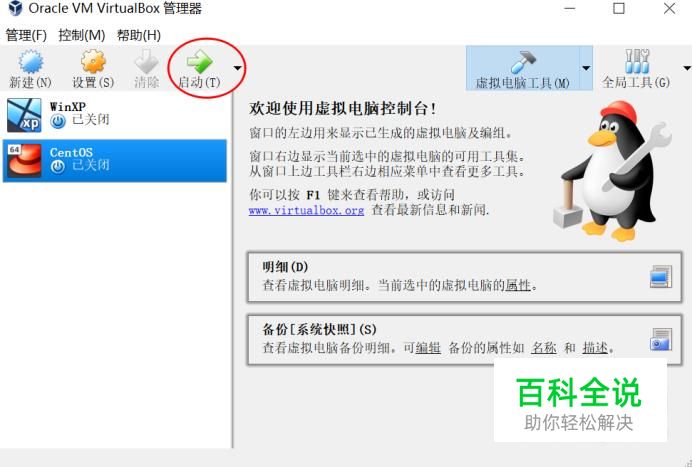Select the Machine Tools (虚拟电脑工具) hammer icon
This screenshot has height=467, width=692.
(x=523, y=62)
